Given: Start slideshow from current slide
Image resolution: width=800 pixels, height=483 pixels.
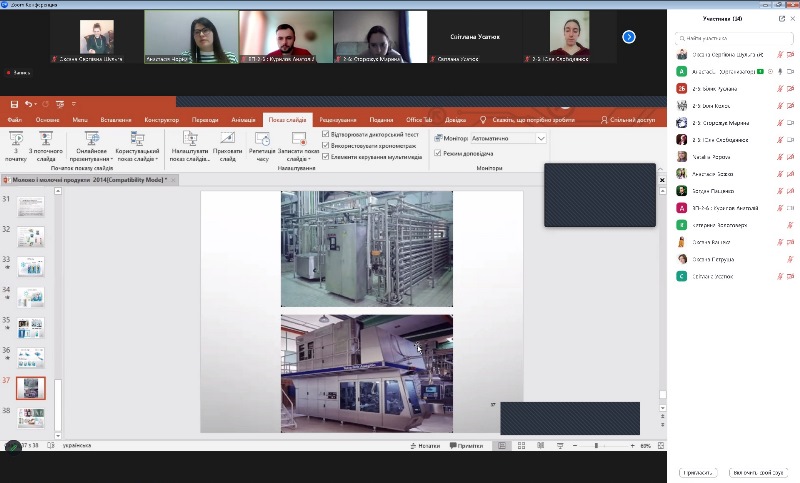Looking at the screenshot, I should click(49, 146).
